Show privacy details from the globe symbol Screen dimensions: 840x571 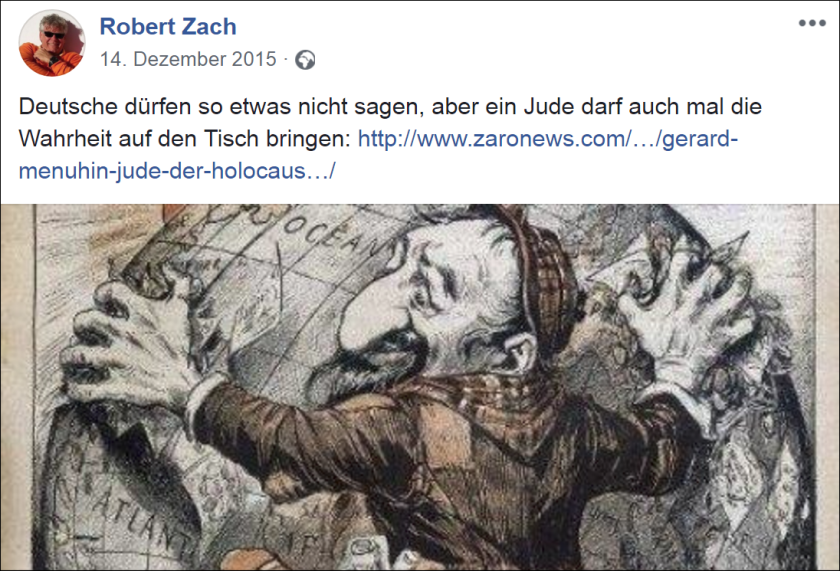[x=305, y=60]
